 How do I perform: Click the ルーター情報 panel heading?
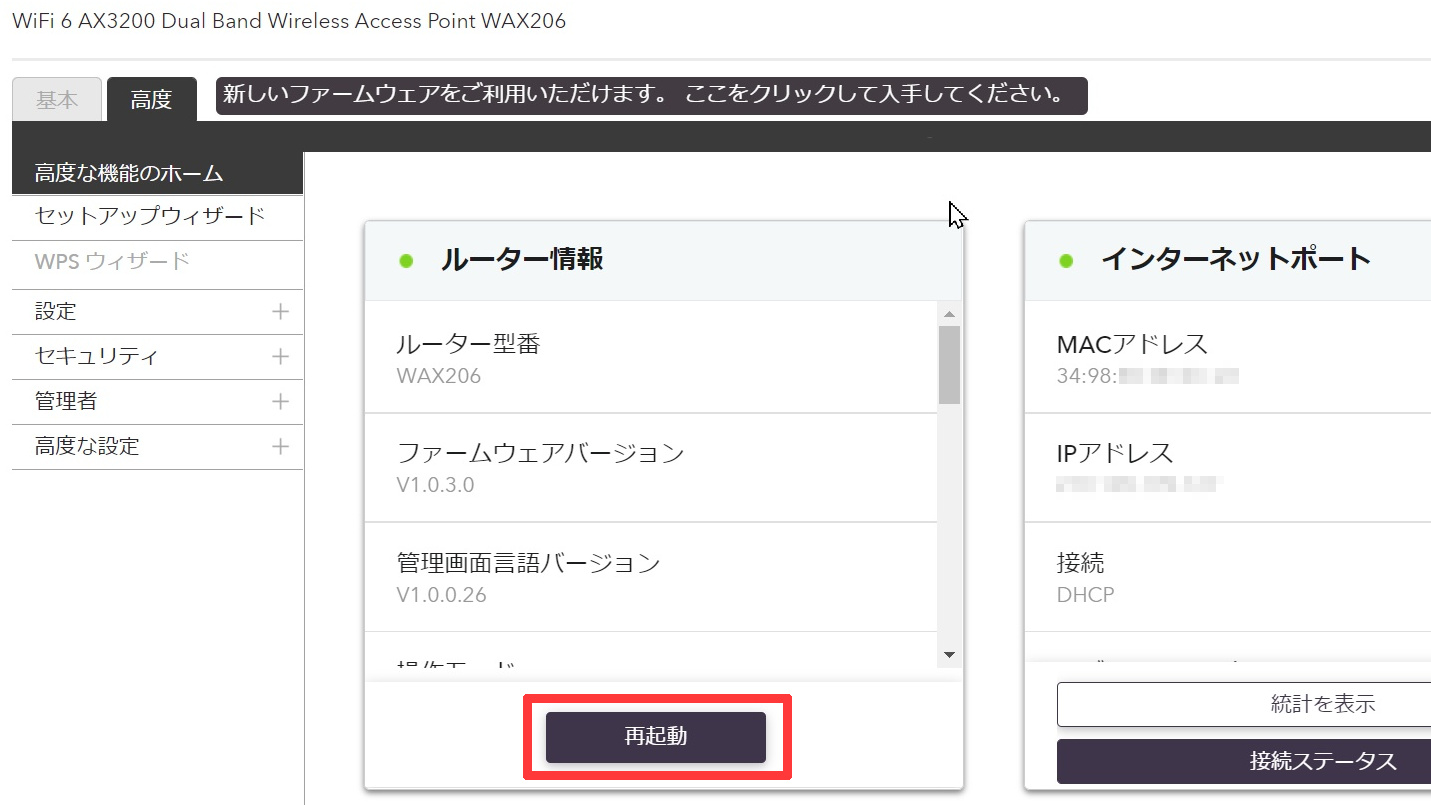(x=522, y=260)
